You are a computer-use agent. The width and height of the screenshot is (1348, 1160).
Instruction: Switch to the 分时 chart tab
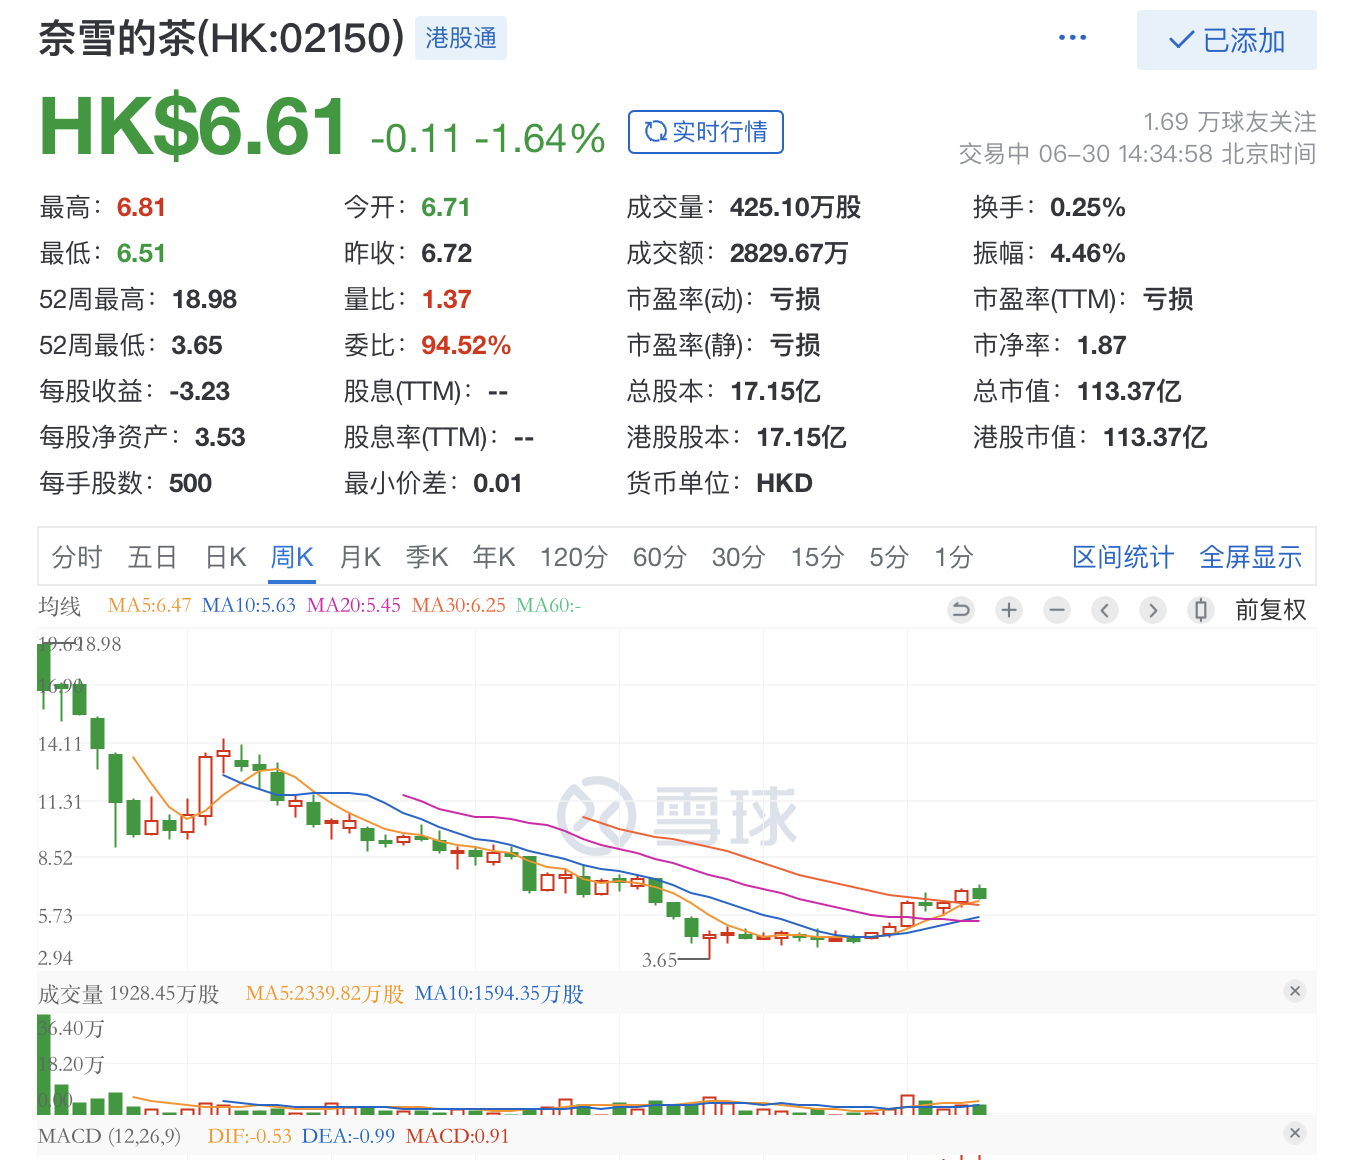click(77, 557)
